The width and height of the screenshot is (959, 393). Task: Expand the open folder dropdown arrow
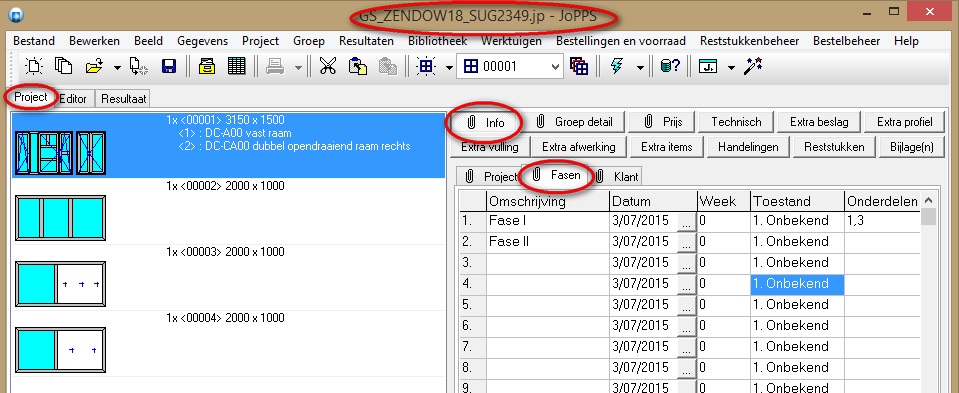pos(117,67)
